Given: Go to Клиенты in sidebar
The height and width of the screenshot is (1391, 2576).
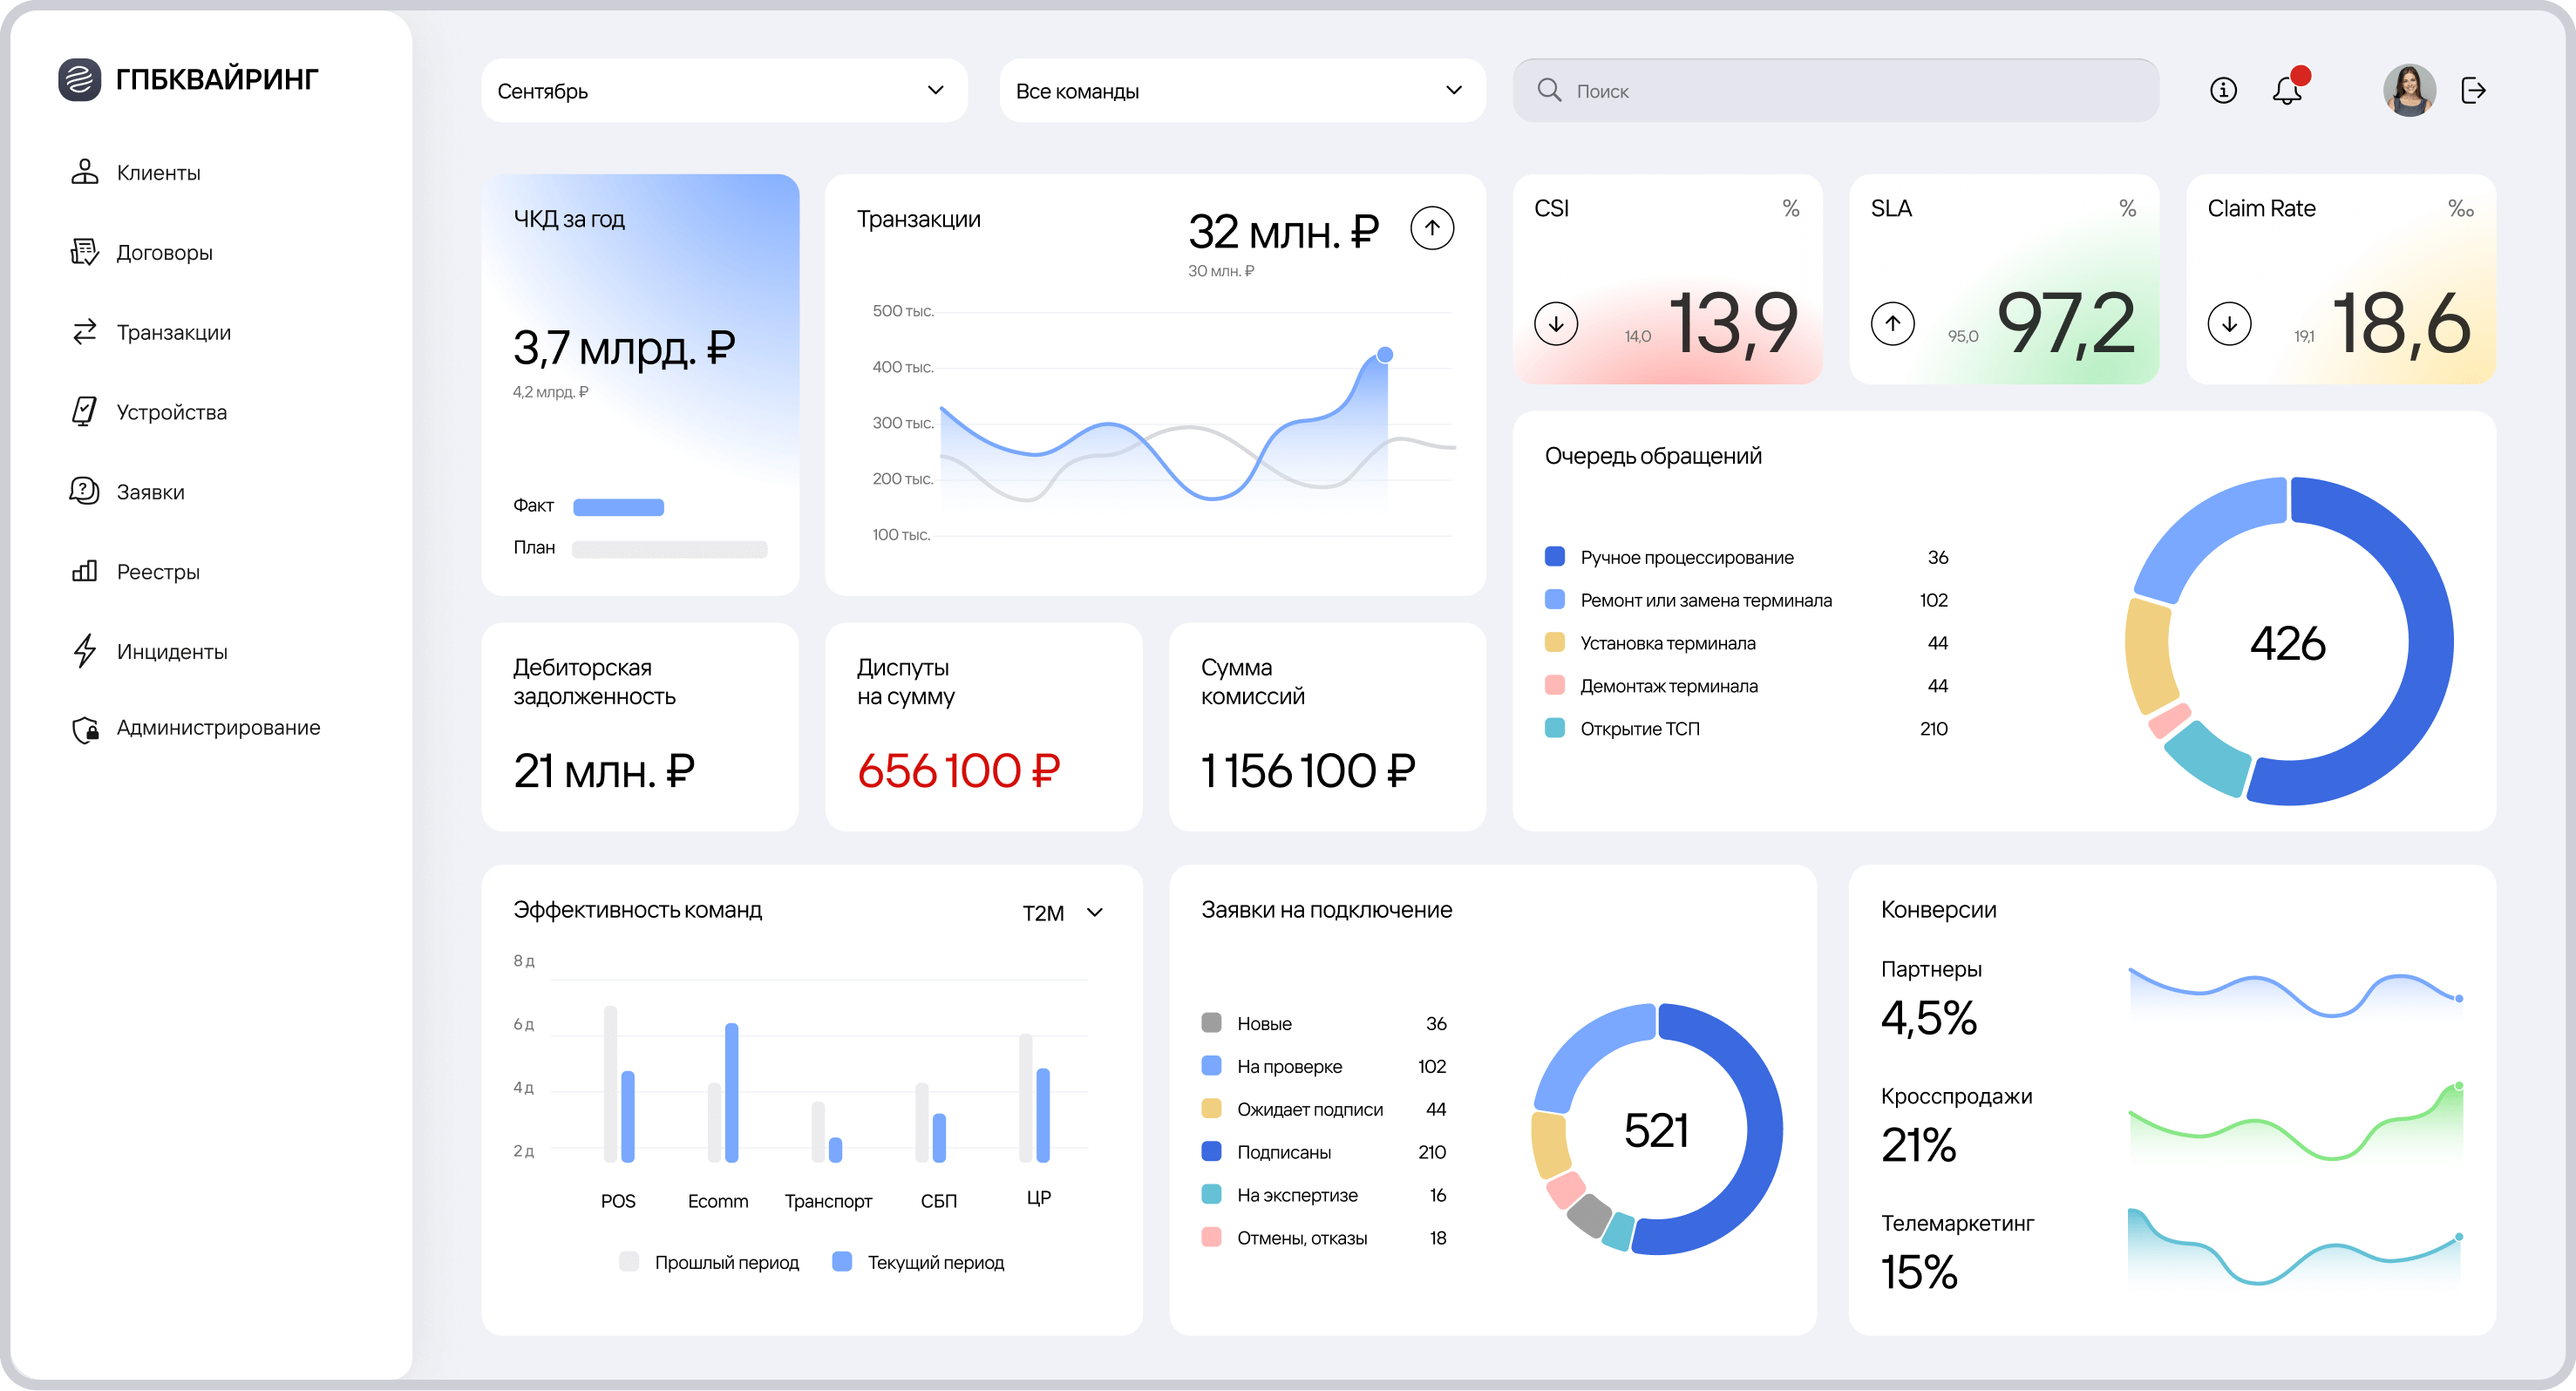Looking at the screenshot, I should pyautogui.click(x=158, y=173).
